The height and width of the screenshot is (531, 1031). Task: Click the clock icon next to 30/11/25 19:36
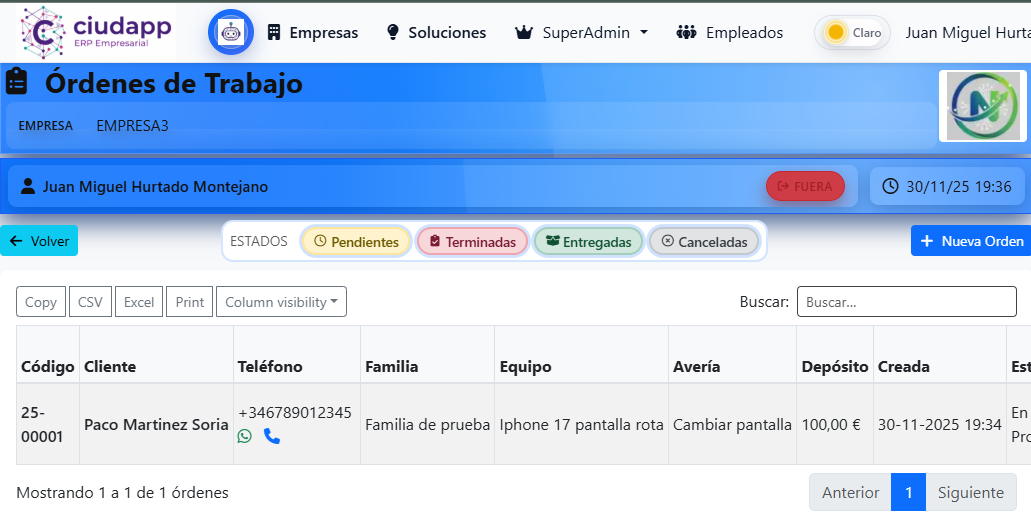click(x=890, y=186)
